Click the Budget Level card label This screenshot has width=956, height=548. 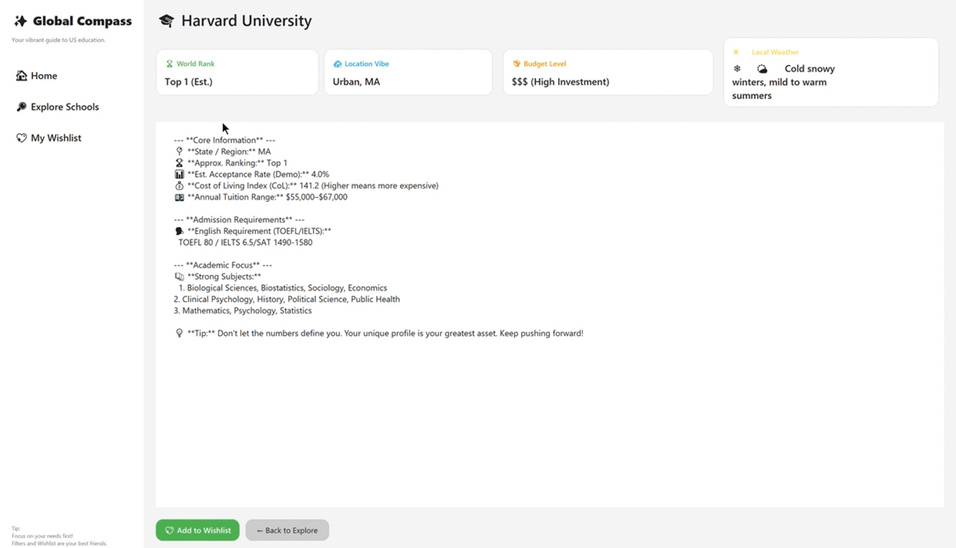pos(544,63)
